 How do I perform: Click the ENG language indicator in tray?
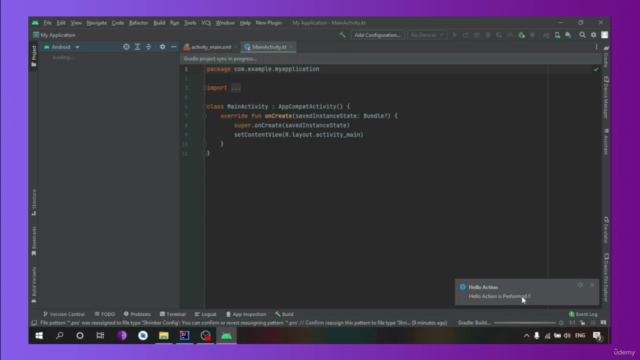tap(580, 336)
